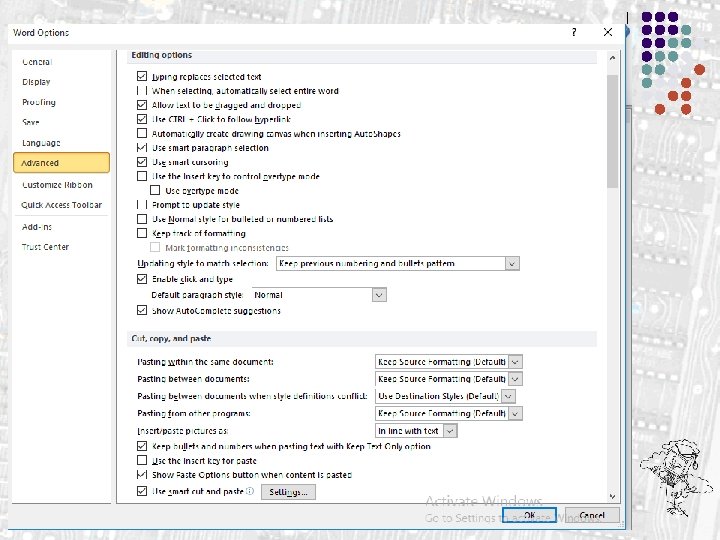The height and width of the screenshot is (540, 720).
Task: Open Trust Center category
Action: point(62,247)
